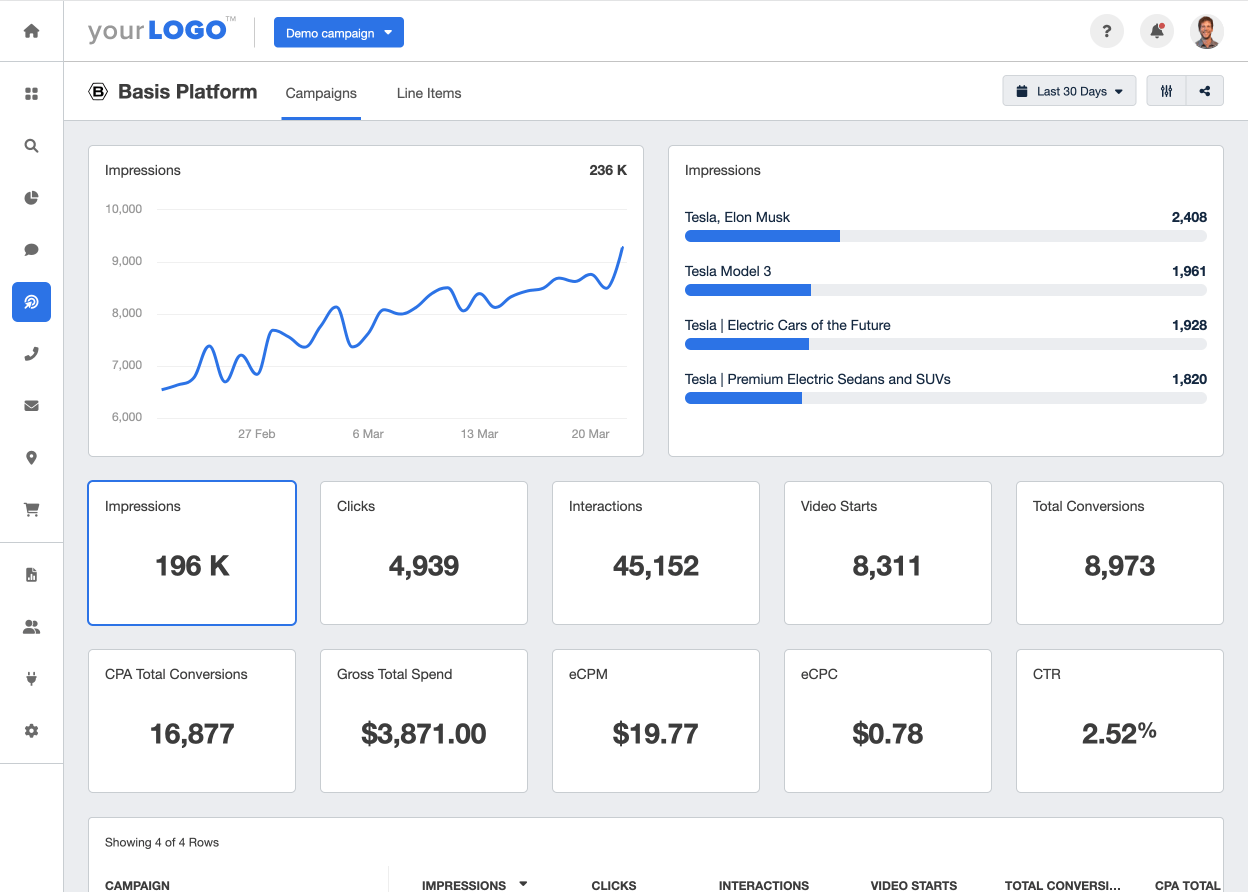Image resolution: width=1248 pixels, height=892 pixels.
Task: Click the 20 Mar chart axis label
Action: 591,434
